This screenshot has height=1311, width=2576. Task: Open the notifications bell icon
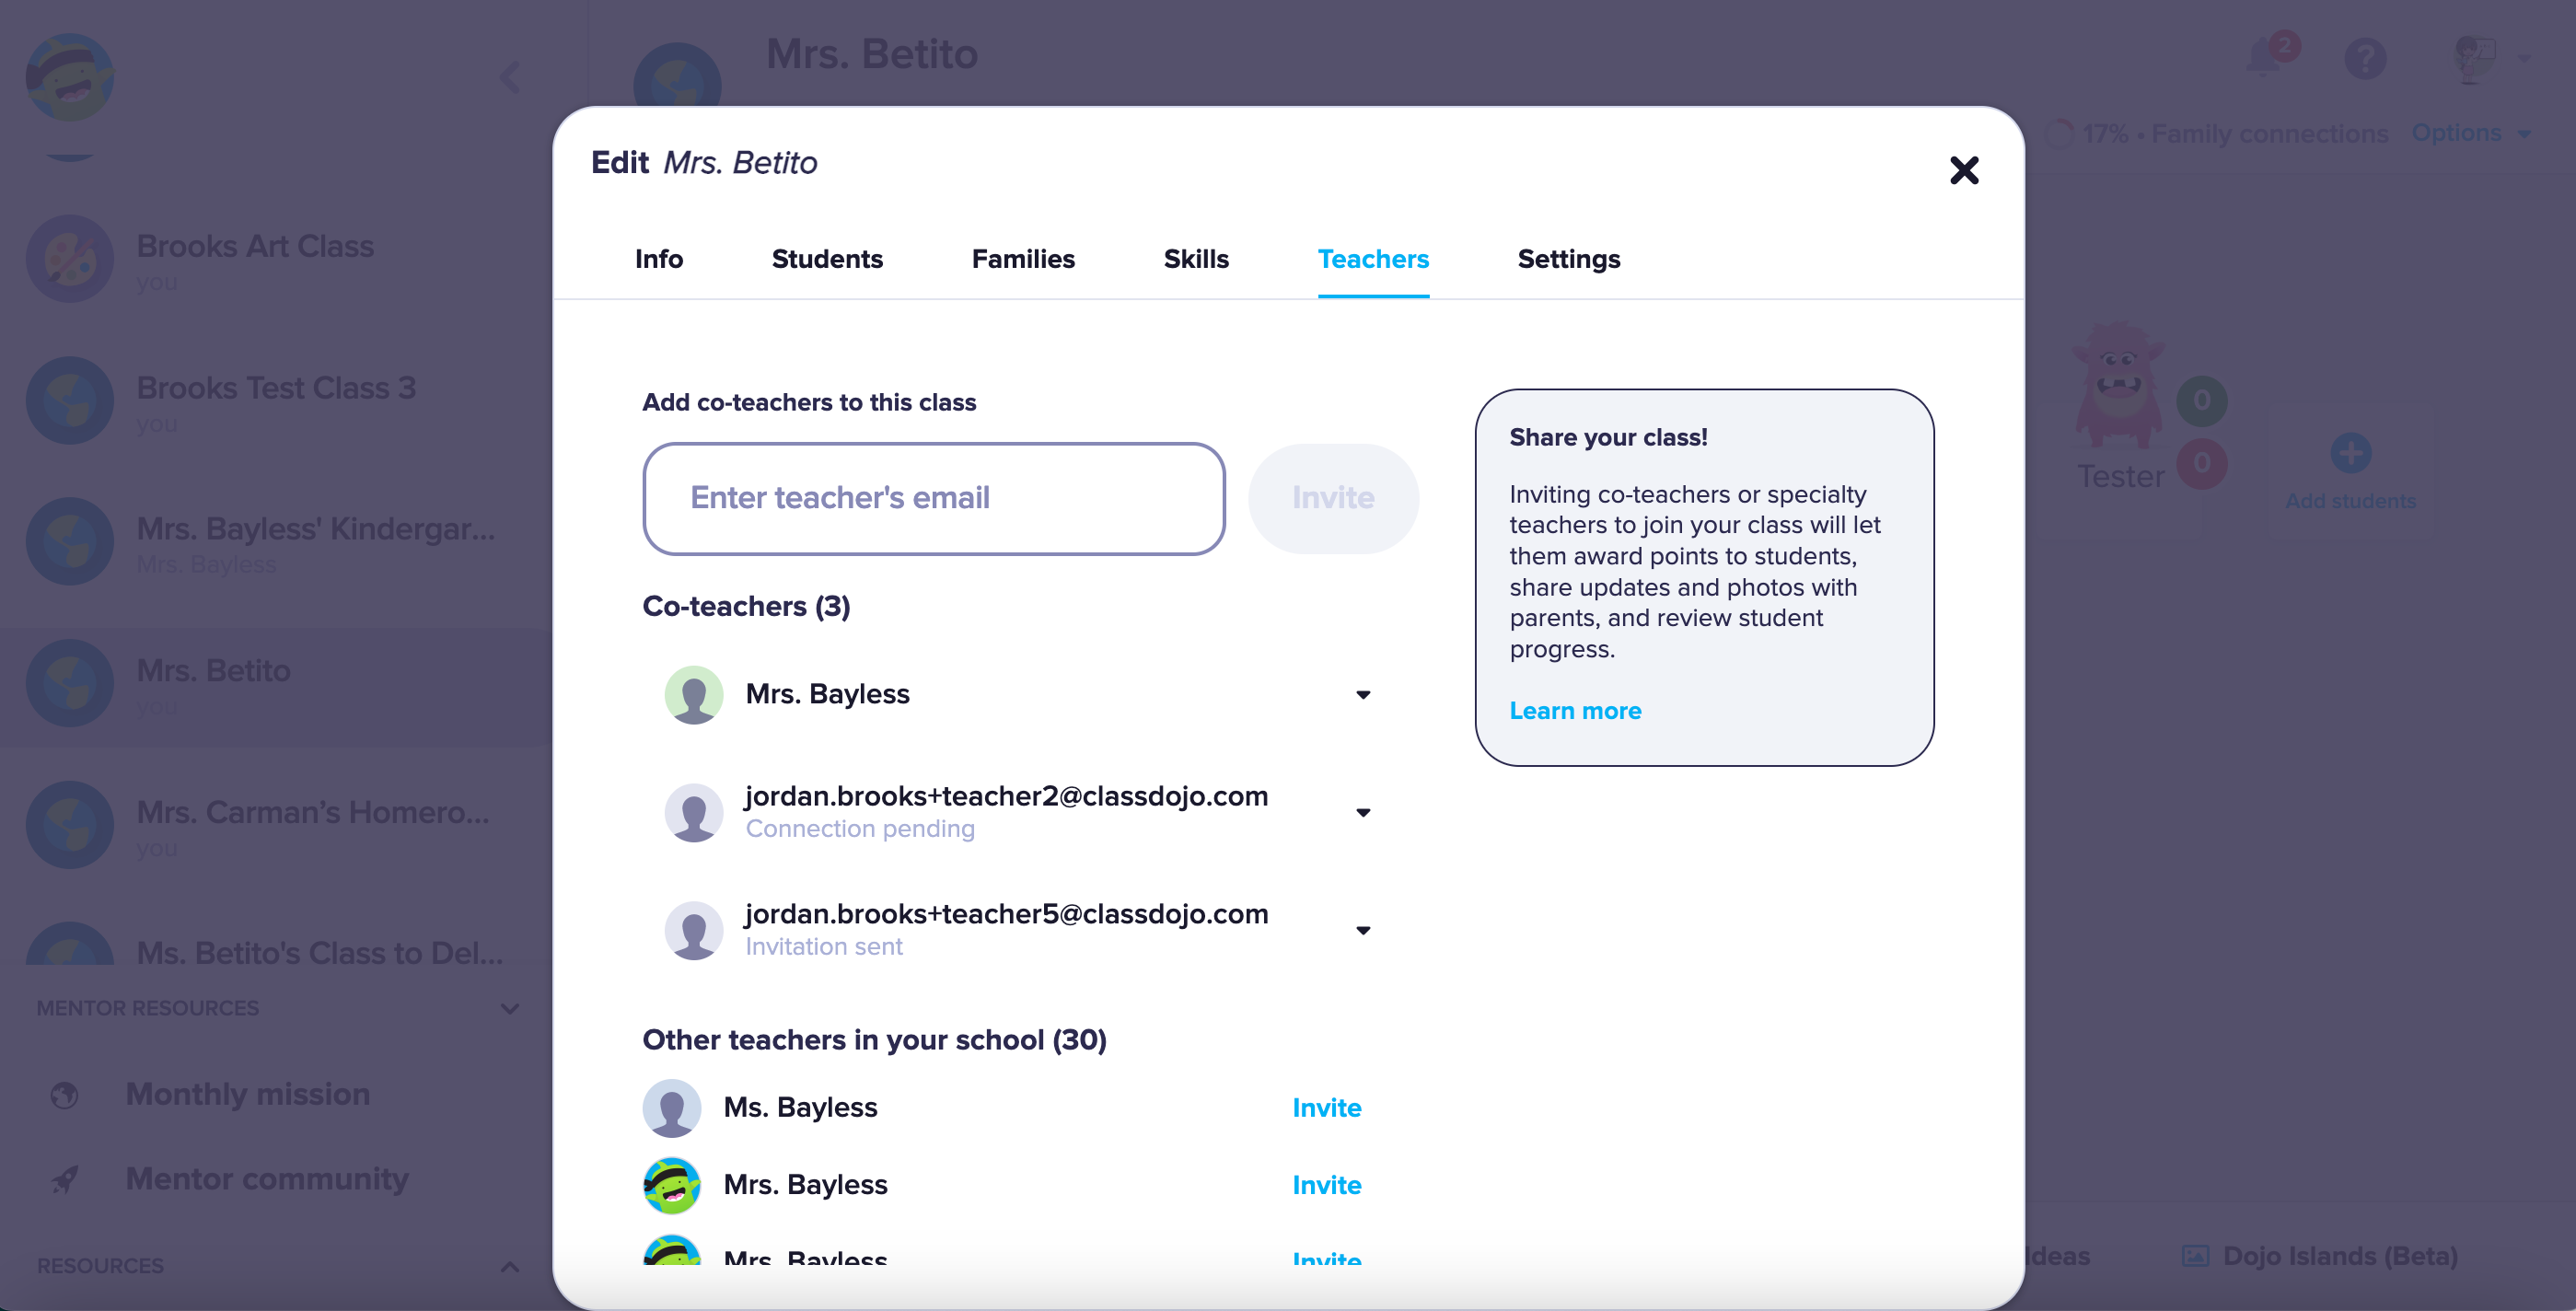[x=2265, y=58]
